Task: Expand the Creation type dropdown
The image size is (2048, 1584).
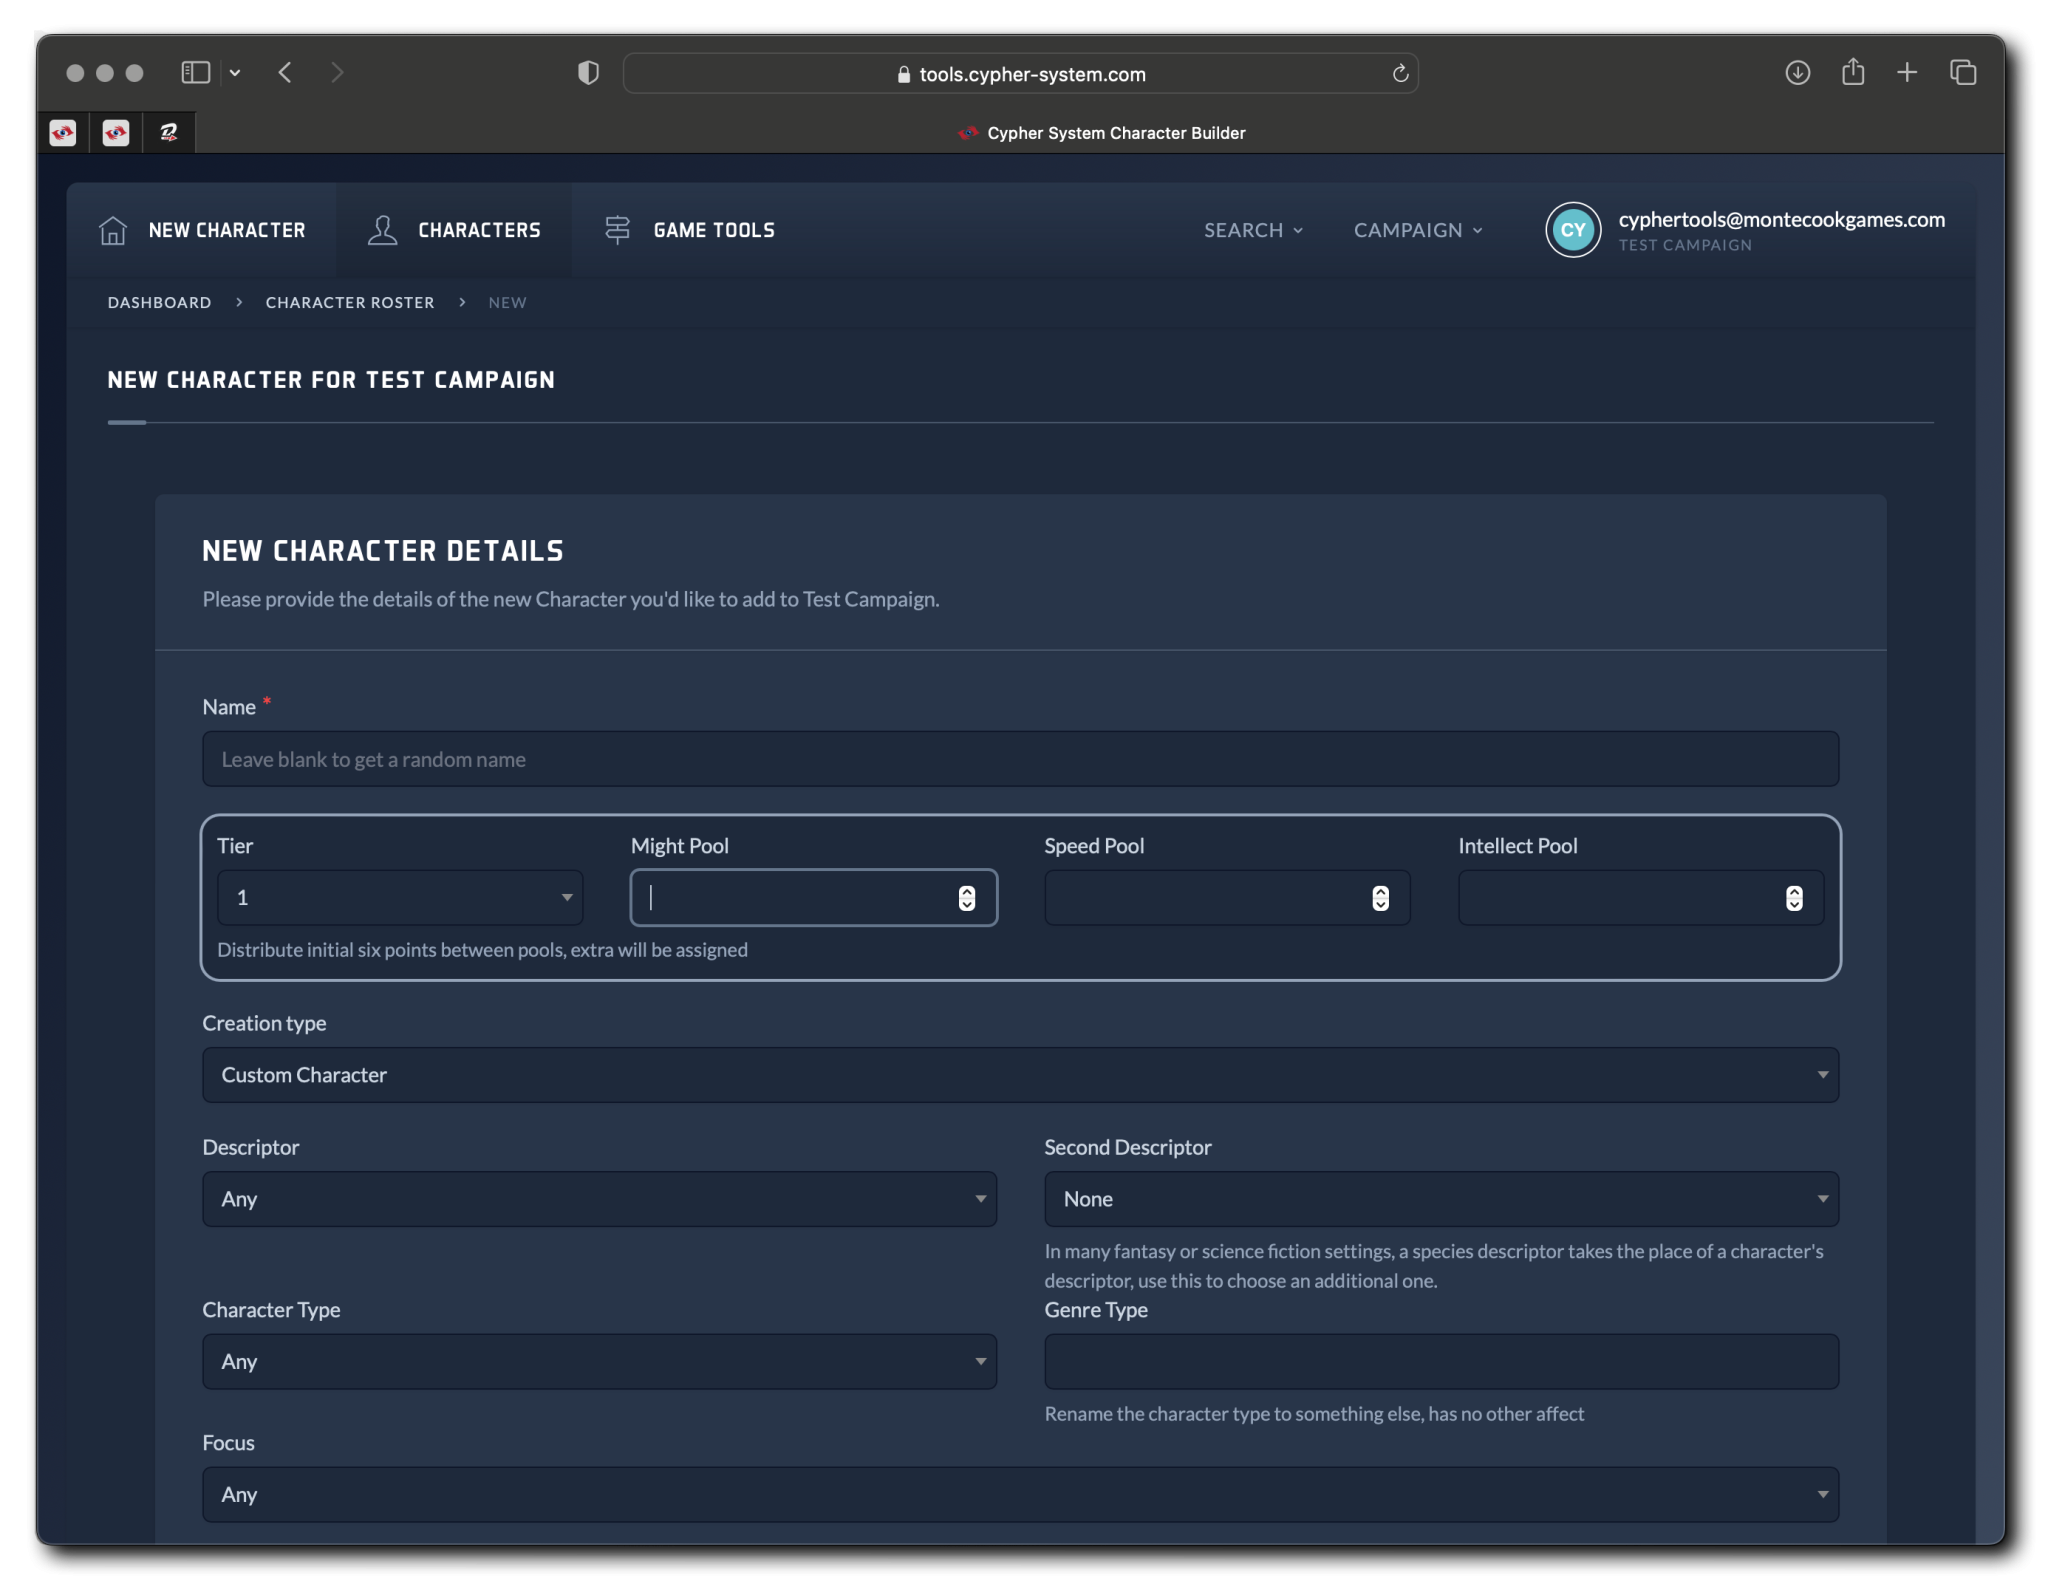Action: [1020, 1075]
